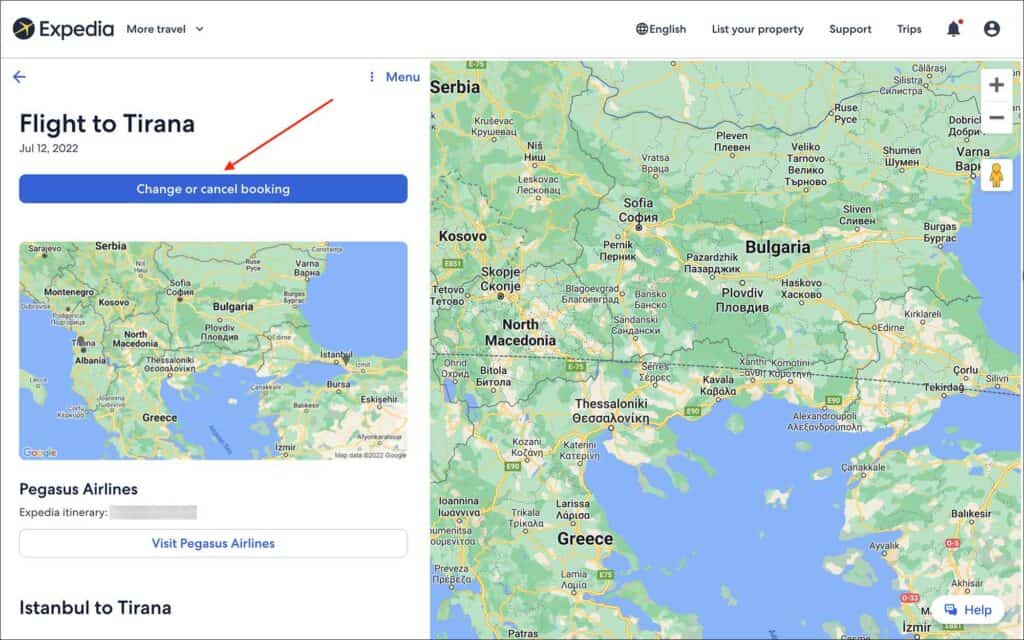The height and width of the screenshot is (640, 1024).
Task: Click the large Greece label on the big map
Action: click(584, 539)
